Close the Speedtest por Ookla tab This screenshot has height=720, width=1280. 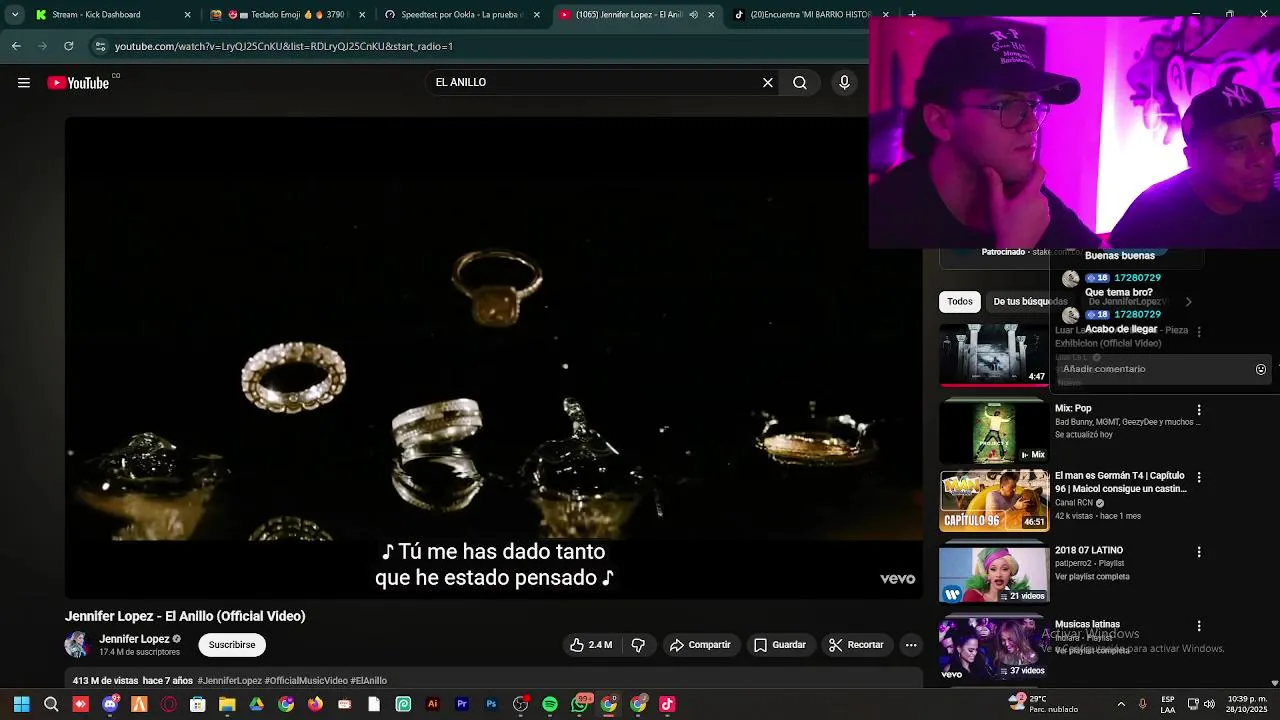(x=537, y=15)
